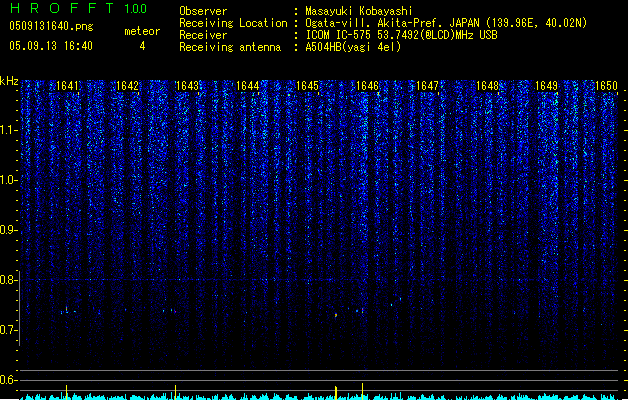The image size is (629, 400).
Task: Click the 1643 time marker
Action: pyautogui.click(x=187, y=85)
